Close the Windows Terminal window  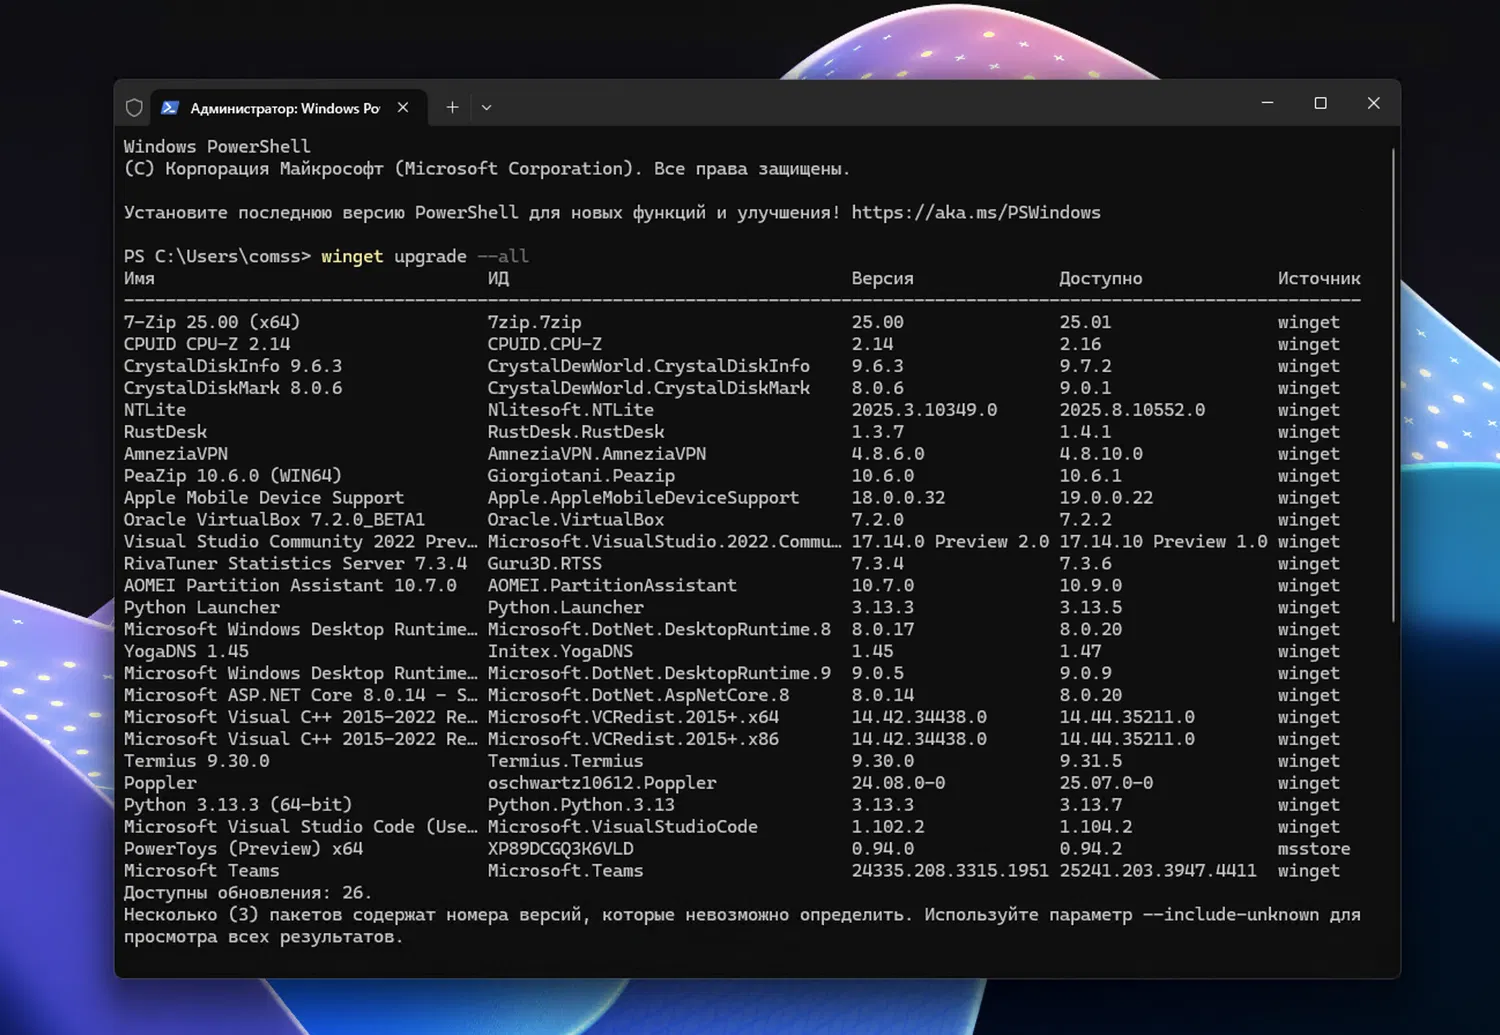click(1373, 103)
